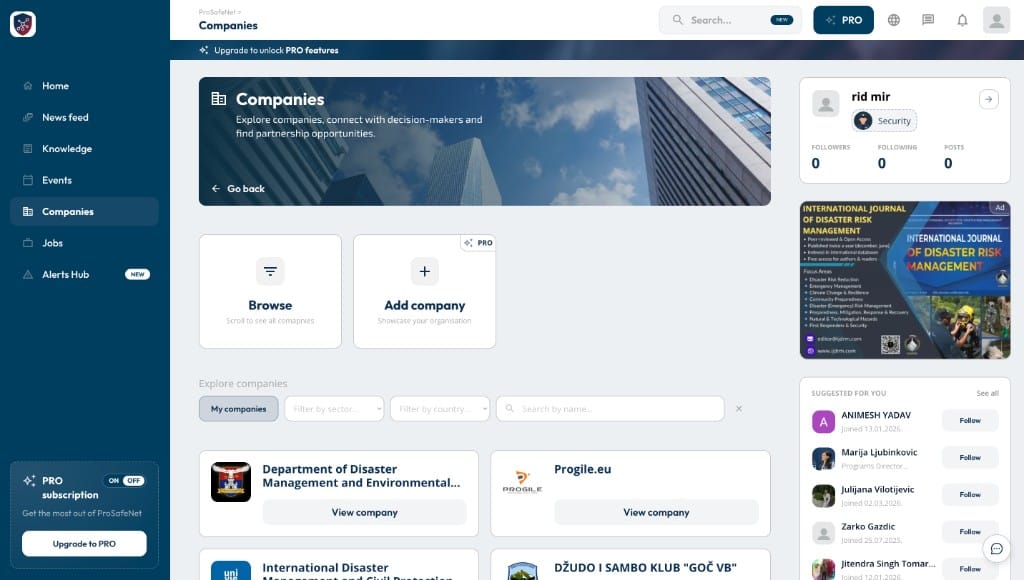Click the search magnifier icon in header

coord(677,20)
